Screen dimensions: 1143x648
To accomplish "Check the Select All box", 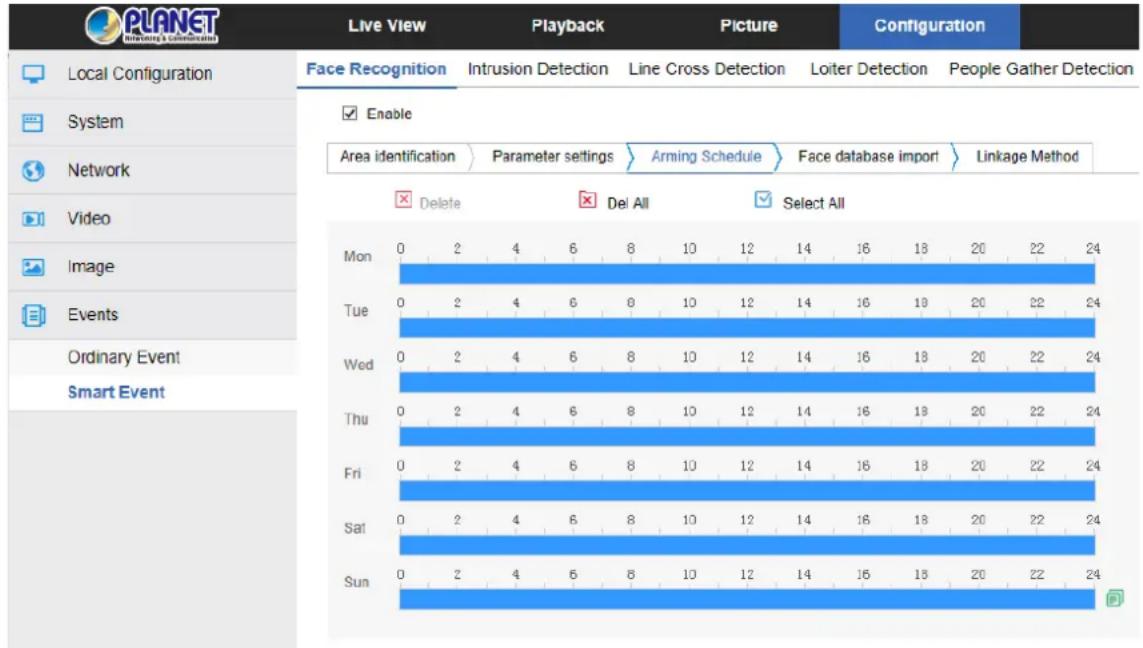I will 762,200.
